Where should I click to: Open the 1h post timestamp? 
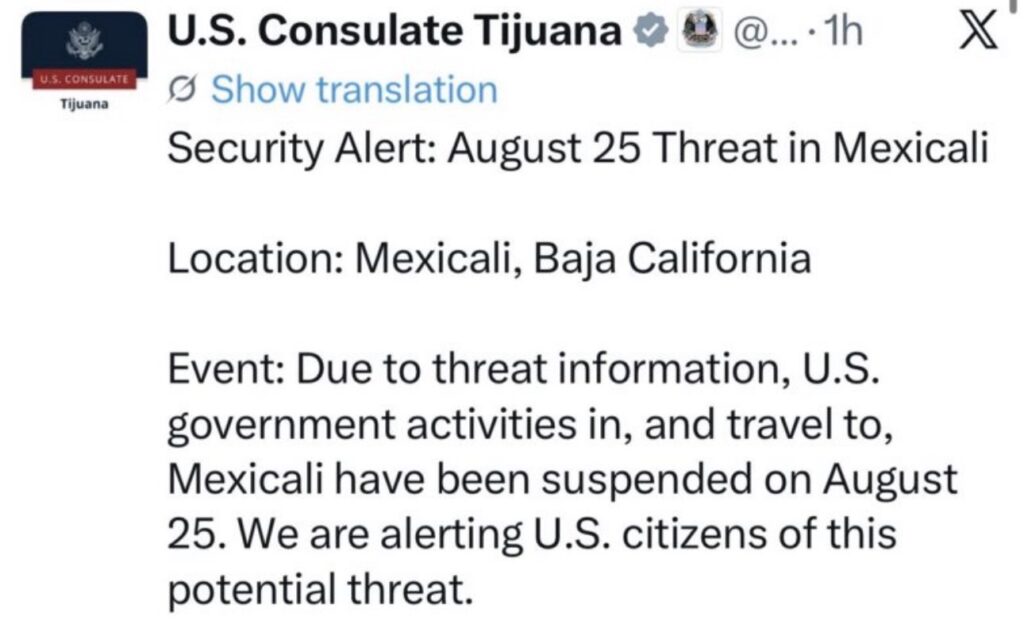[842, 31]
